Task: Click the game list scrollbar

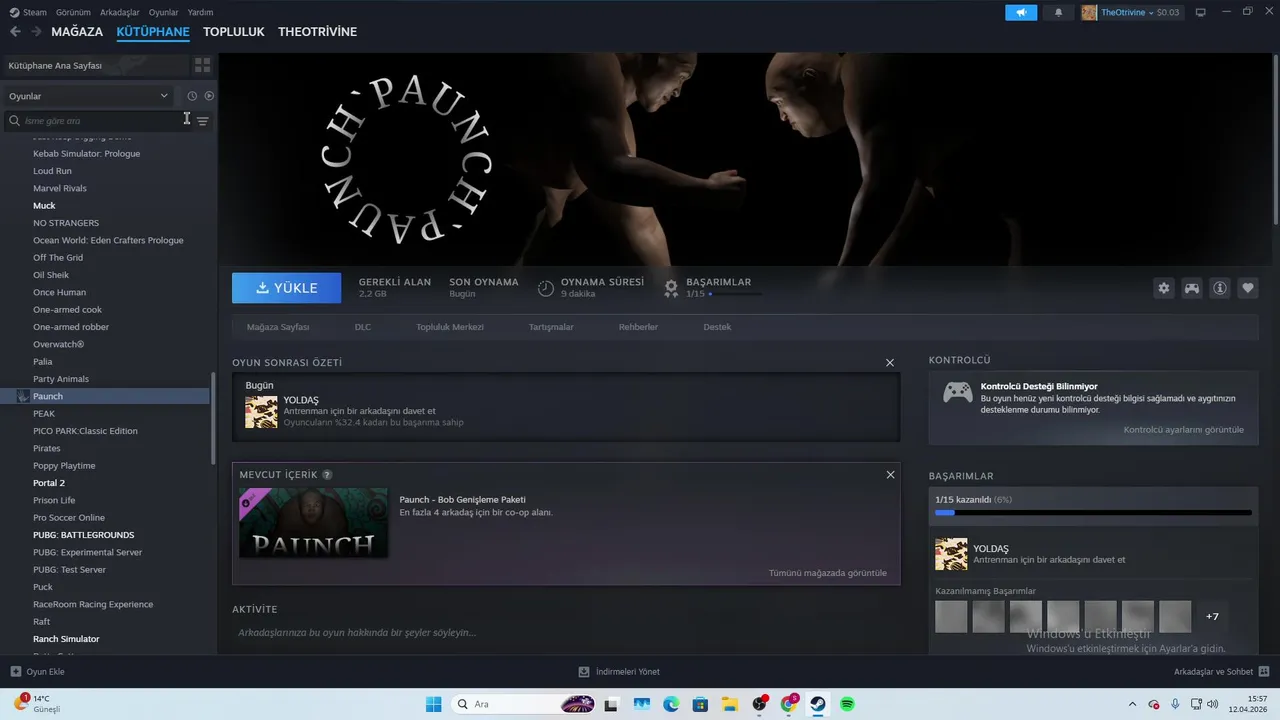Action: (213, 418)
